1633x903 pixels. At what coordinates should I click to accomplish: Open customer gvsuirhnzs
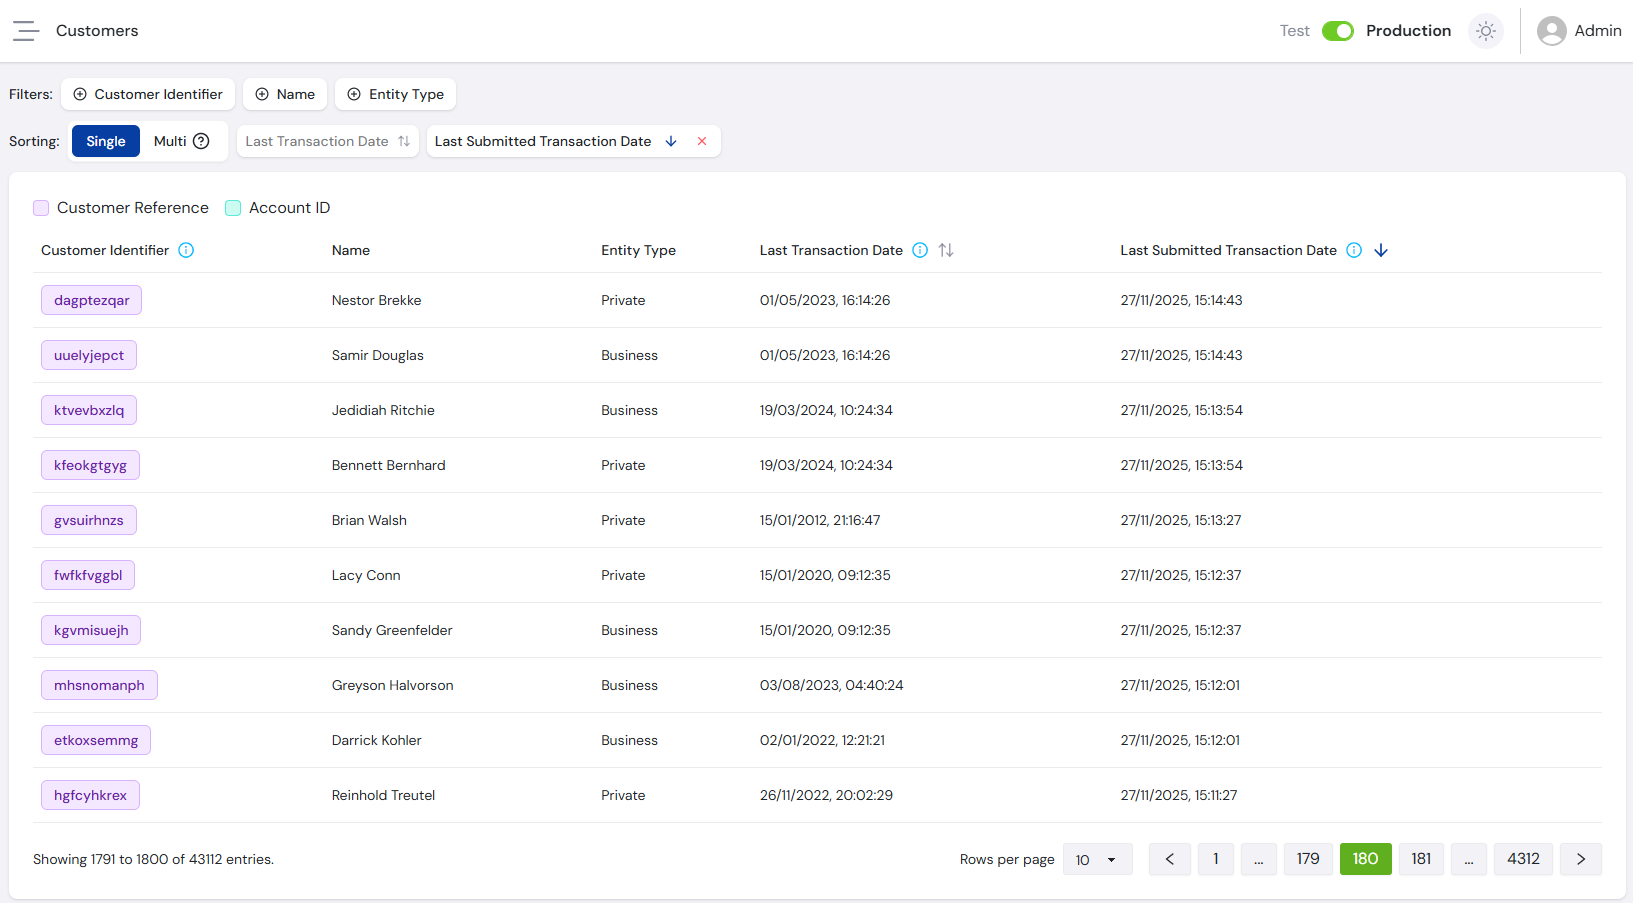click(x=89, y=520)
